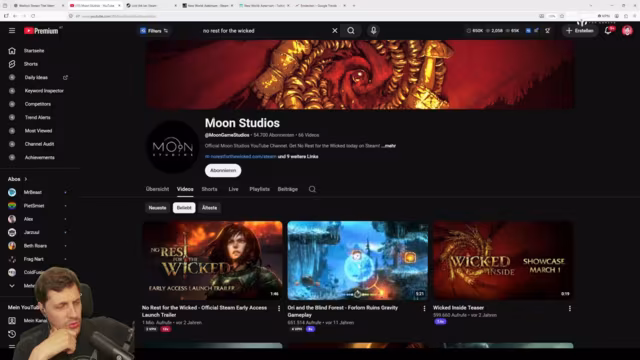This screenshot has height=360, width=640.
Task: Click the Abonnieren button
Action: [x=223, y=171]
